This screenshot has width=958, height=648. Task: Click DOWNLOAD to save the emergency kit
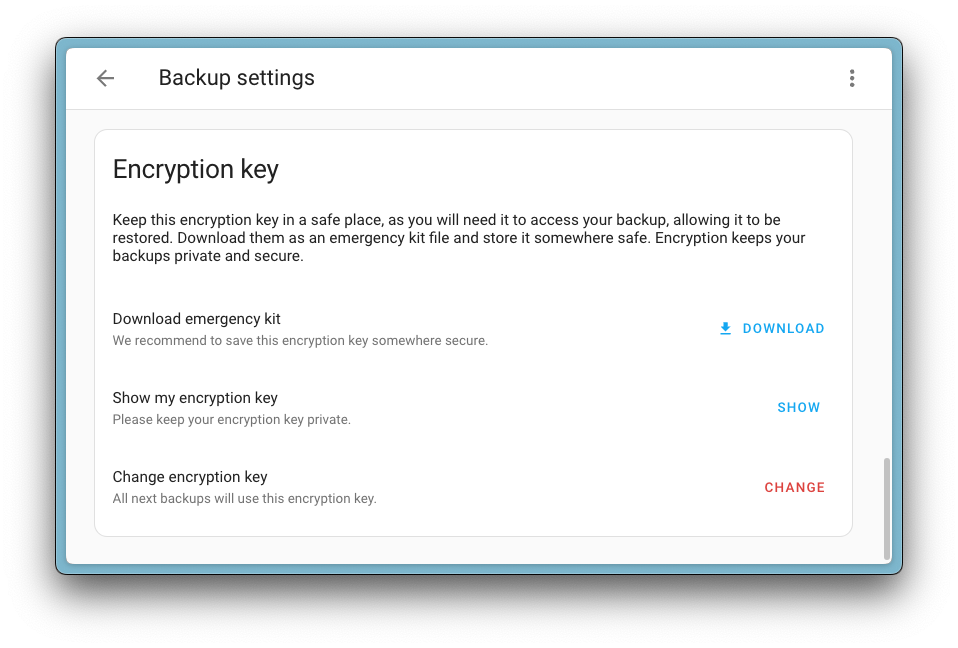783,328
